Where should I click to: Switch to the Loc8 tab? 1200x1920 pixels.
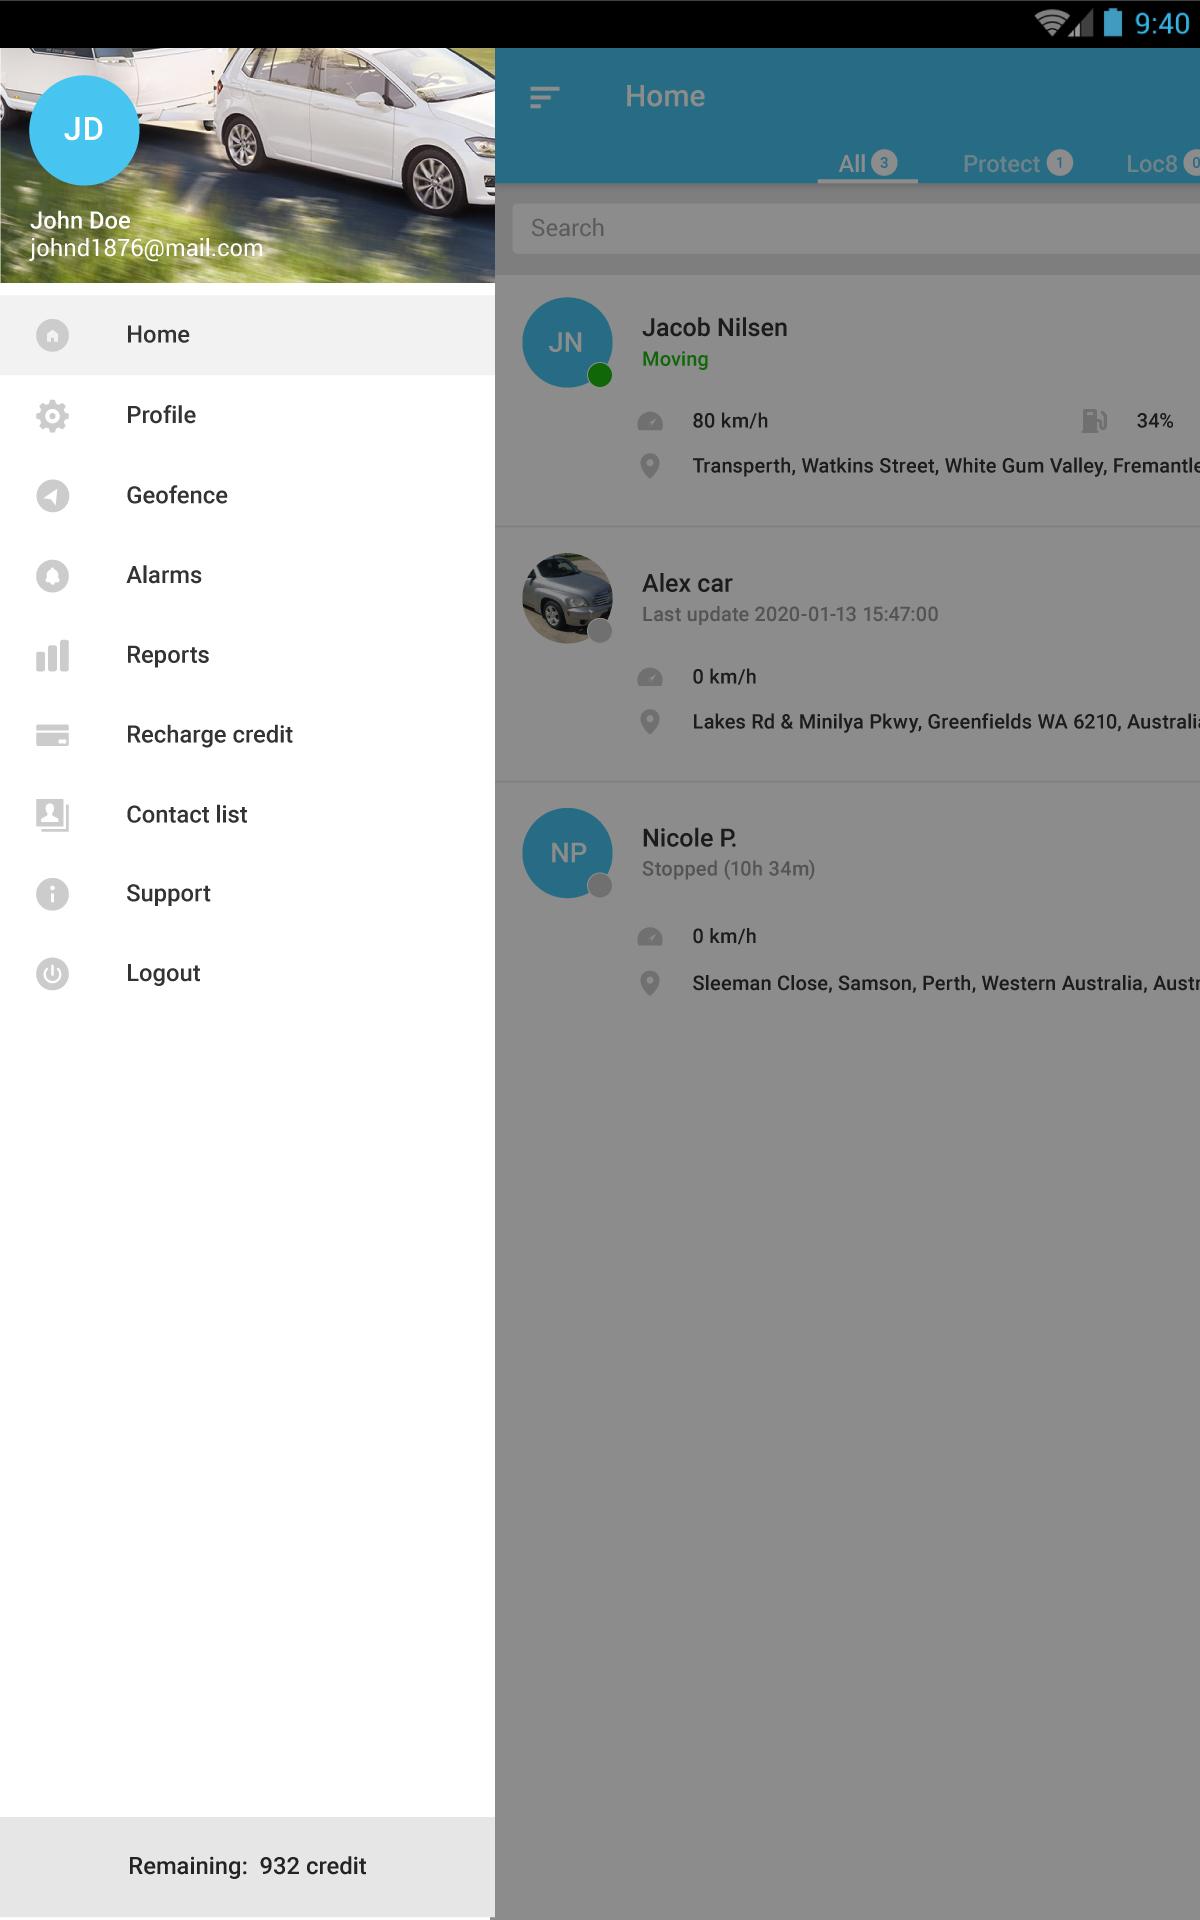pyautogui.click(x=1163, y=163)
